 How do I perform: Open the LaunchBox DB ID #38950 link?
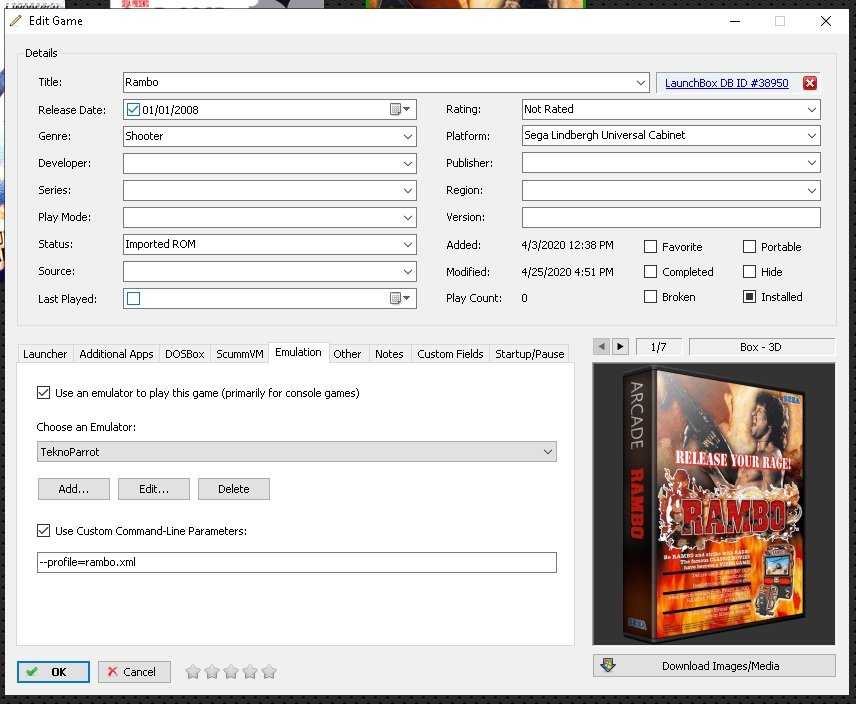pos(727,83)
